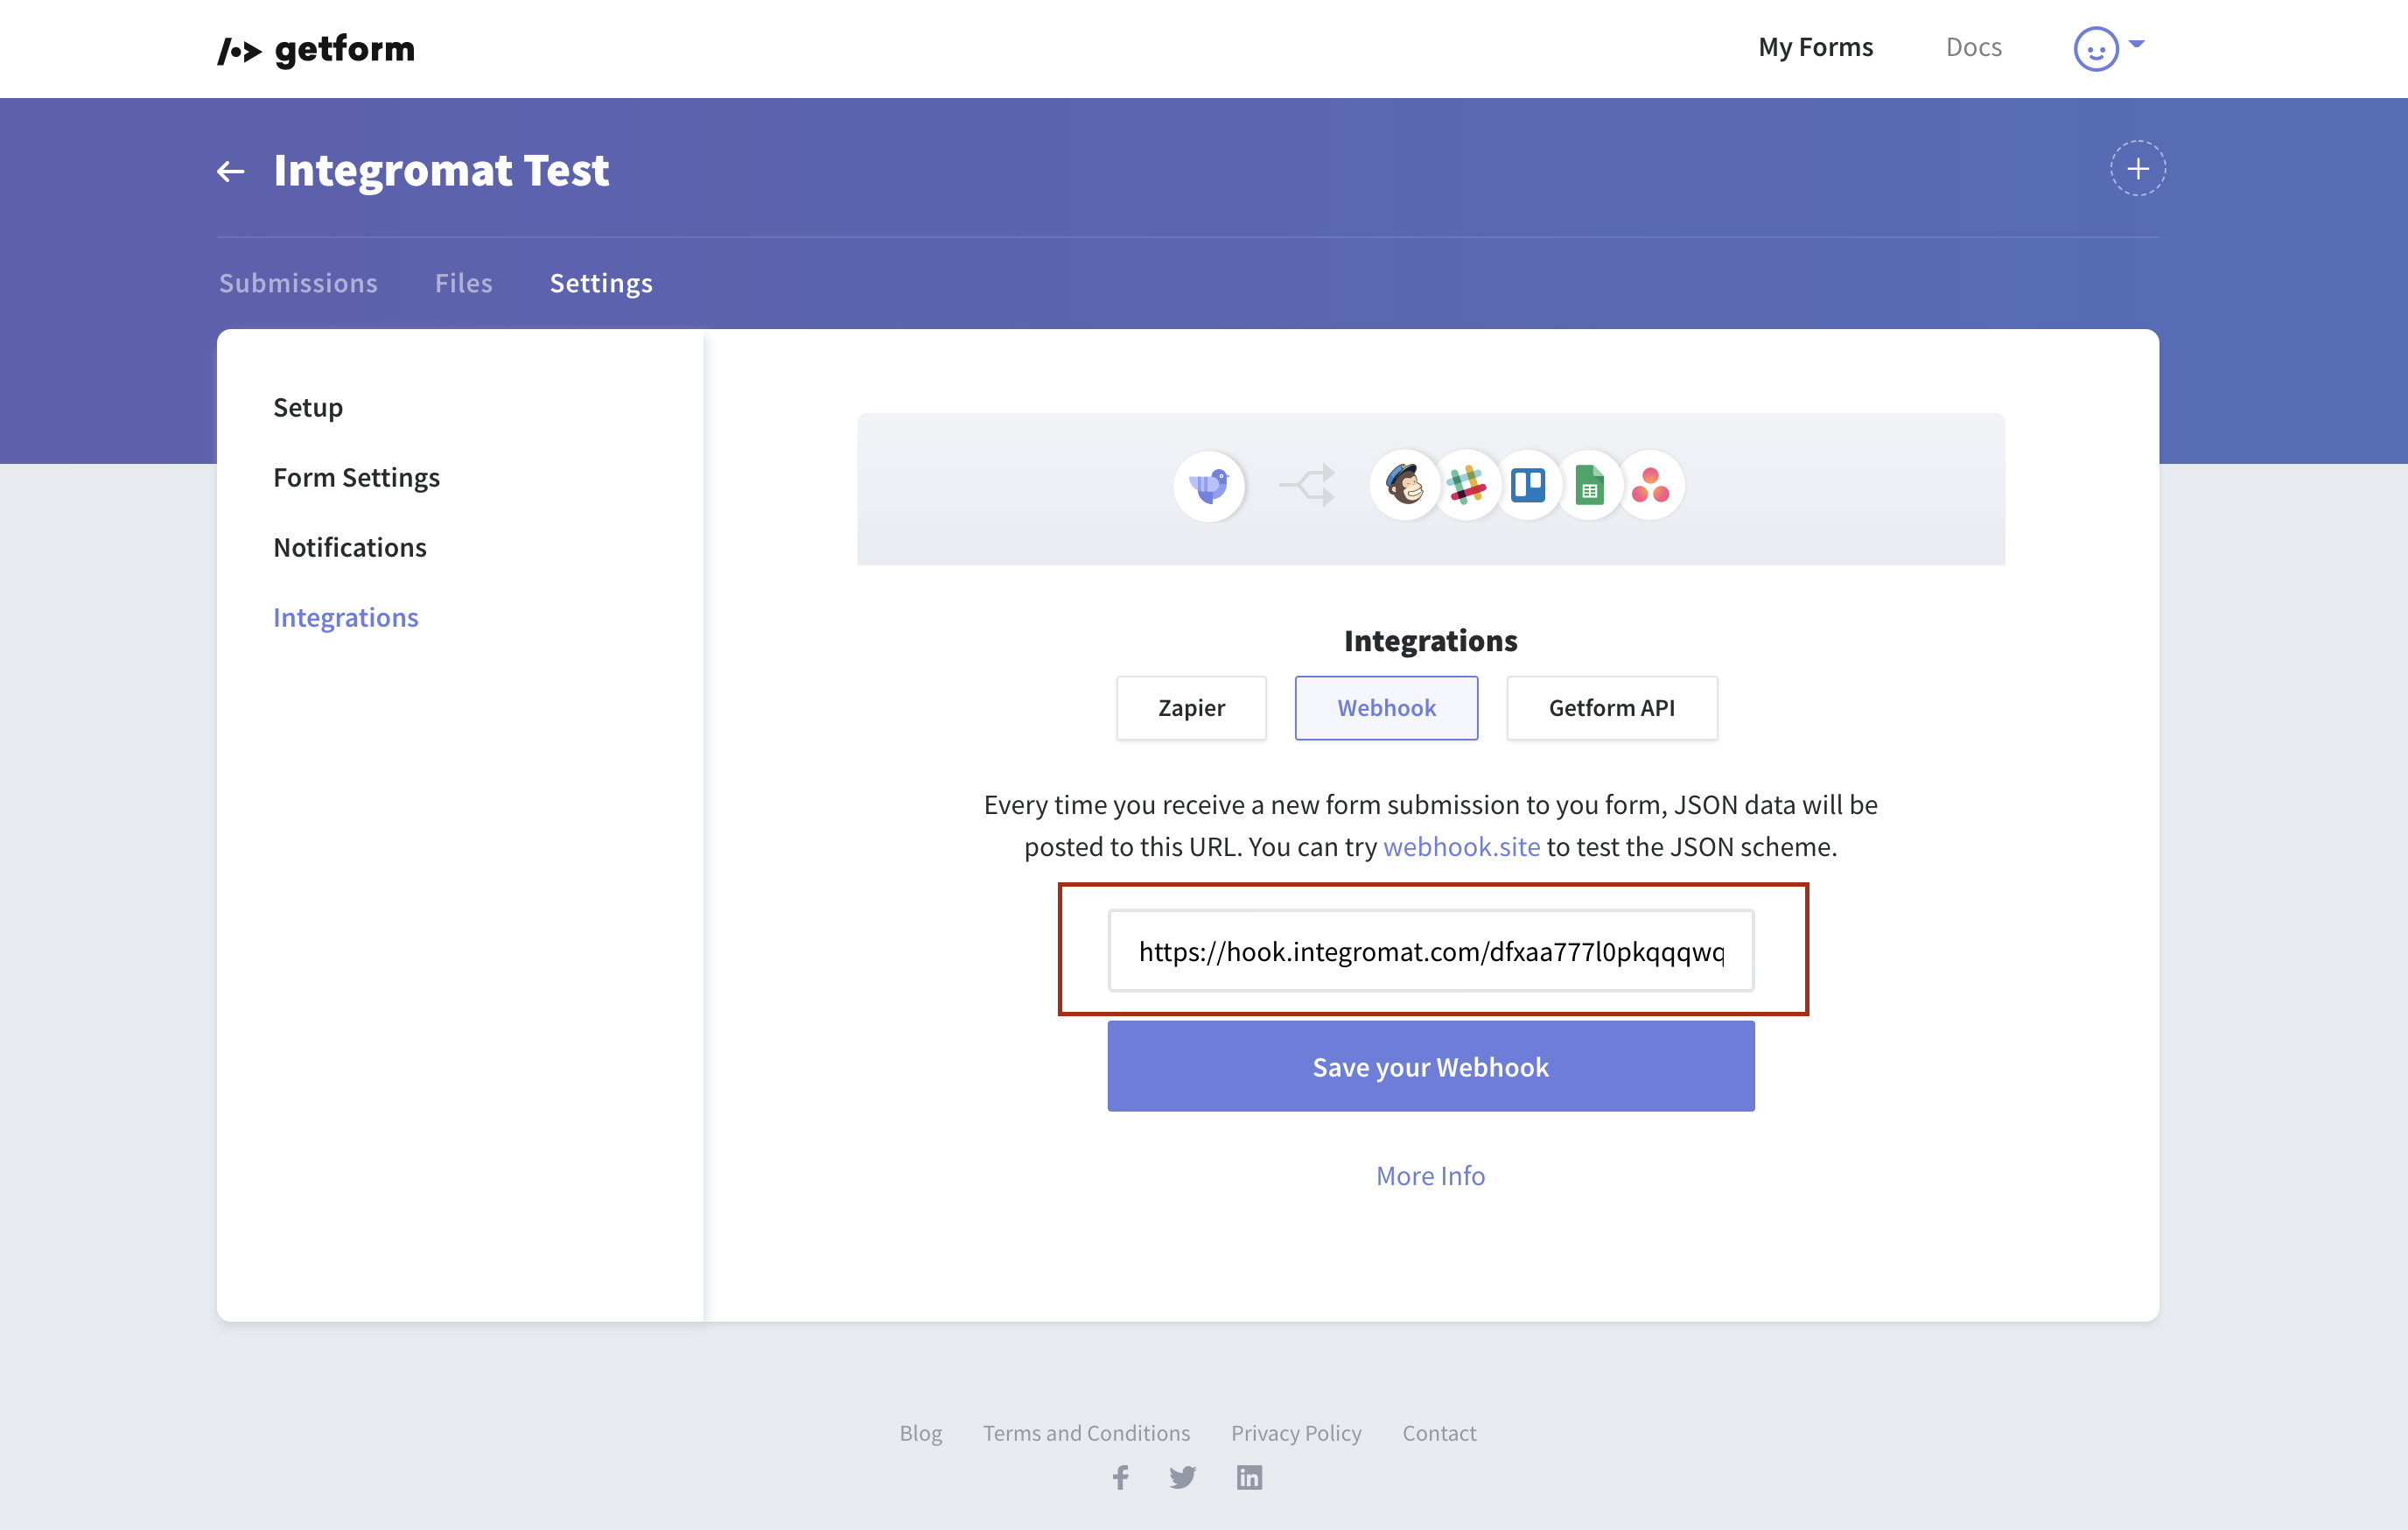Open Getform's LinkedIn page icon

tap(1249, 1477)
